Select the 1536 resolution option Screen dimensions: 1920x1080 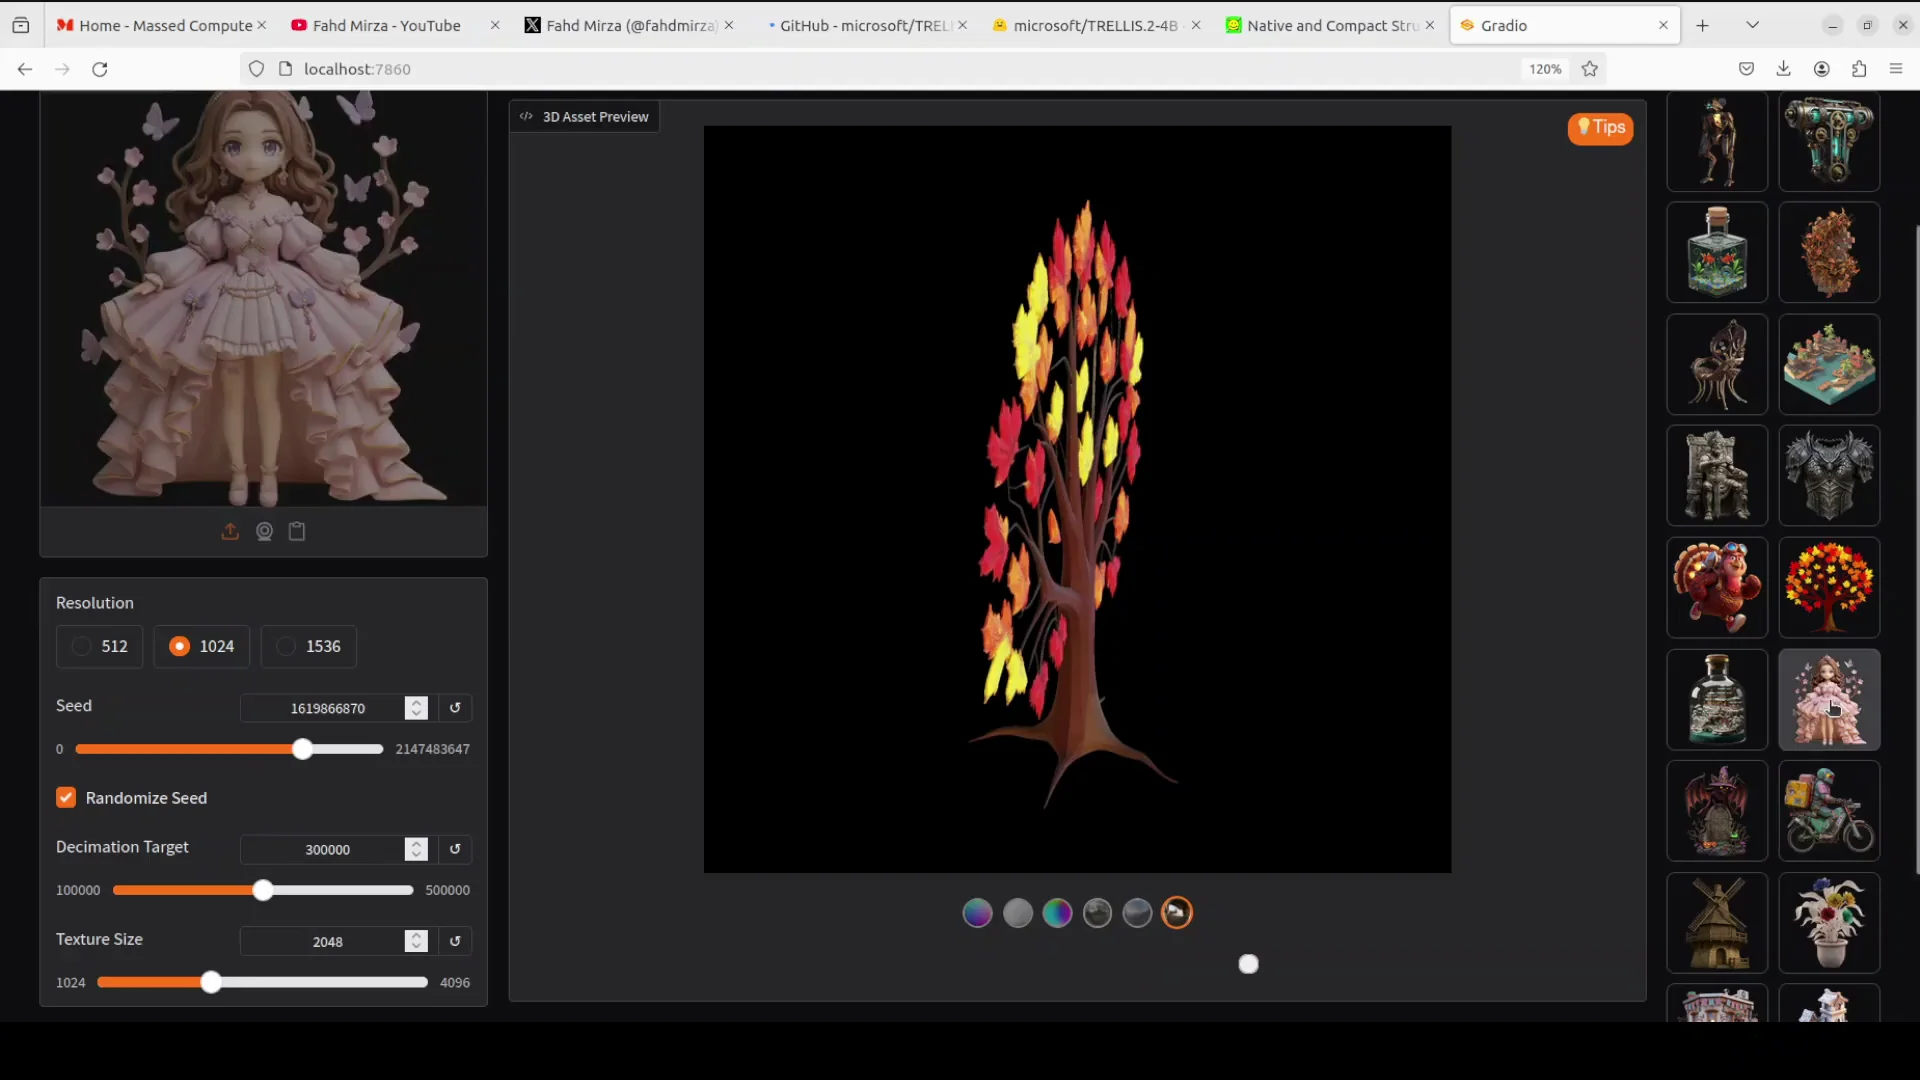click(x=308, y=646)
